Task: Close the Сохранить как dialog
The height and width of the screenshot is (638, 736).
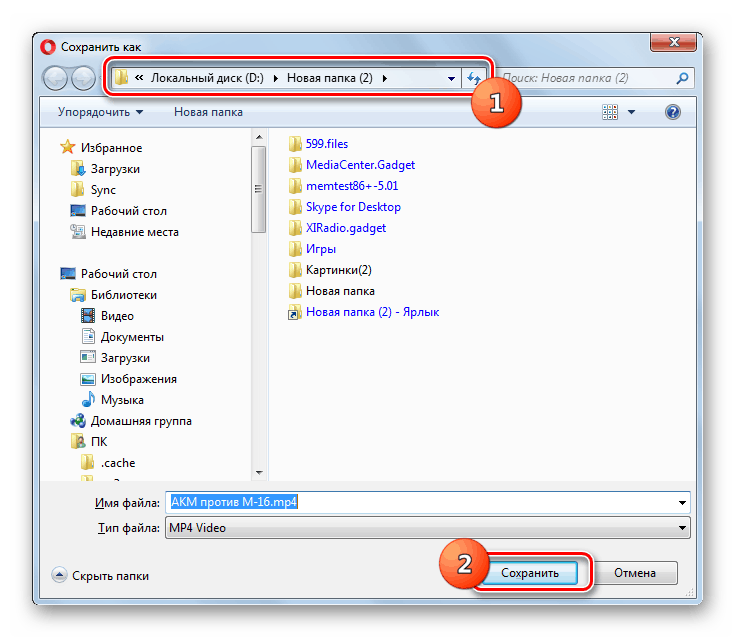Action: click(673, 42)
